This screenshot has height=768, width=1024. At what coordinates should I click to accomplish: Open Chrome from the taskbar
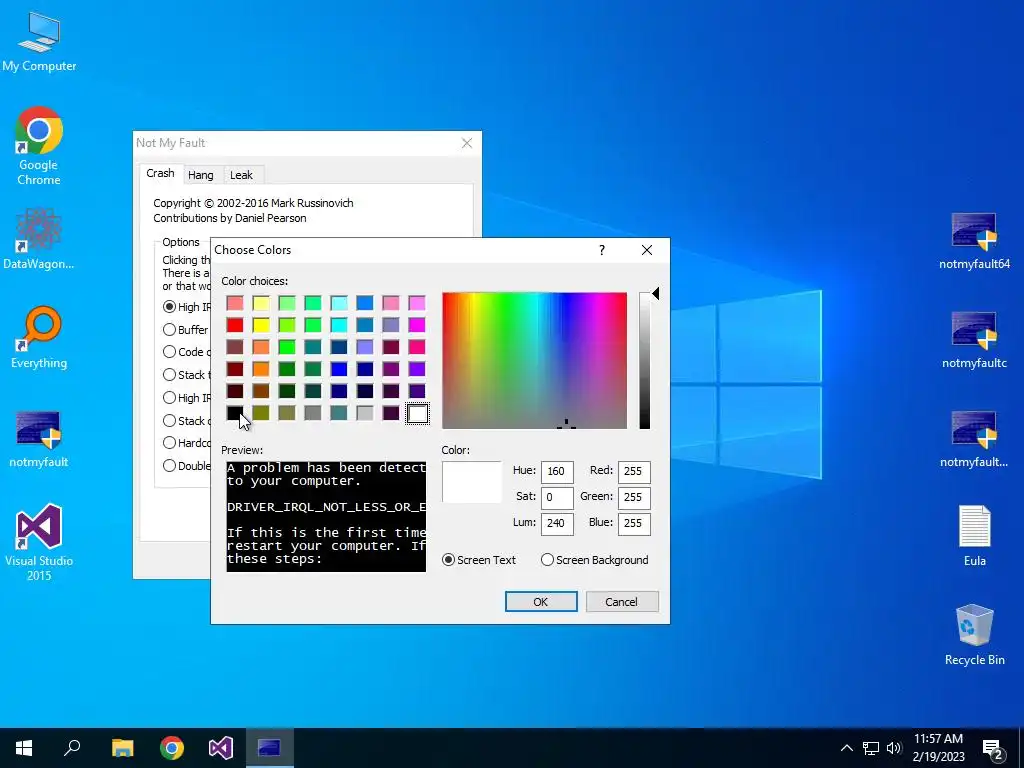(x=172, y=748)
